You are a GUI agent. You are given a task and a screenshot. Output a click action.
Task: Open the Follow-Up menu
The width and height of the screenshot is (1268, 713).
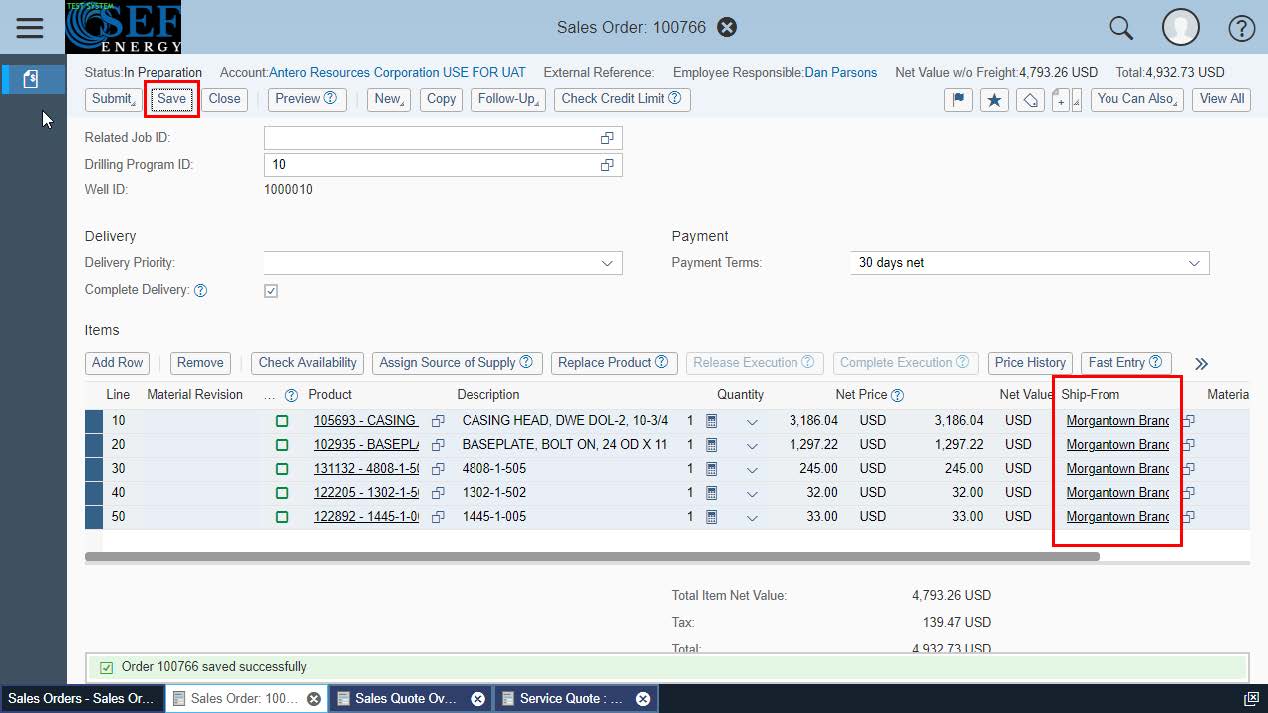[508, 99]
